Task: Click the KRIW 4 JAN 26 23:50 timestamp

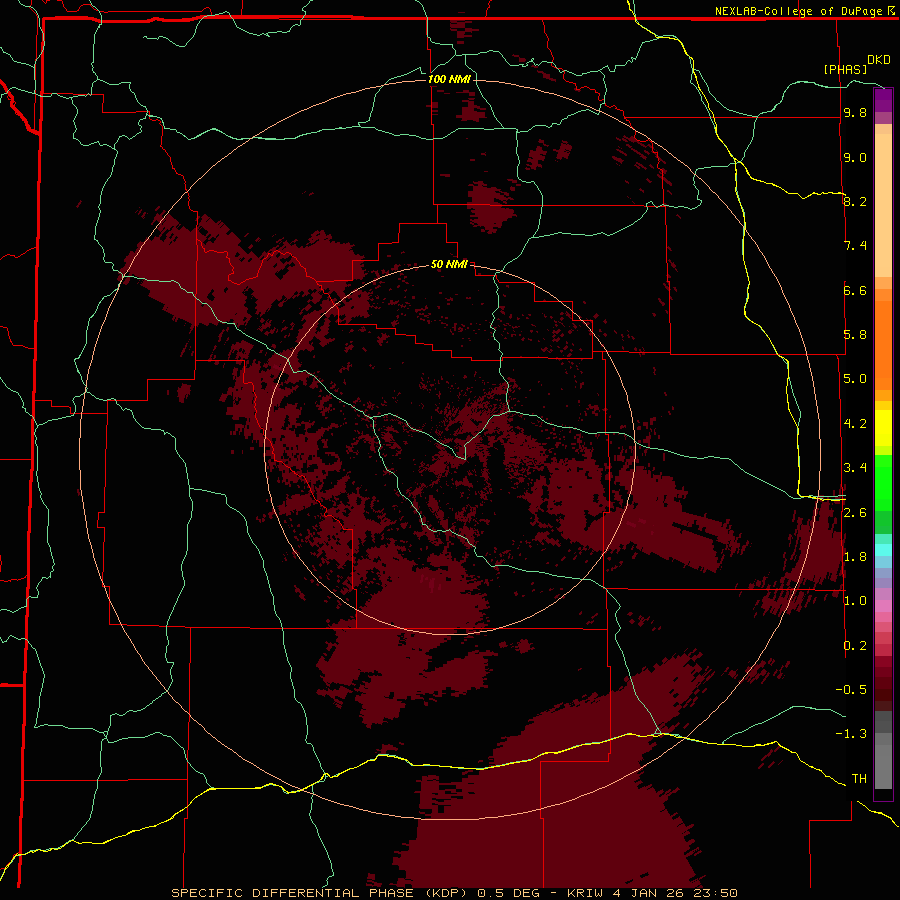Action: pyautogui.click(x=652, y=893)
